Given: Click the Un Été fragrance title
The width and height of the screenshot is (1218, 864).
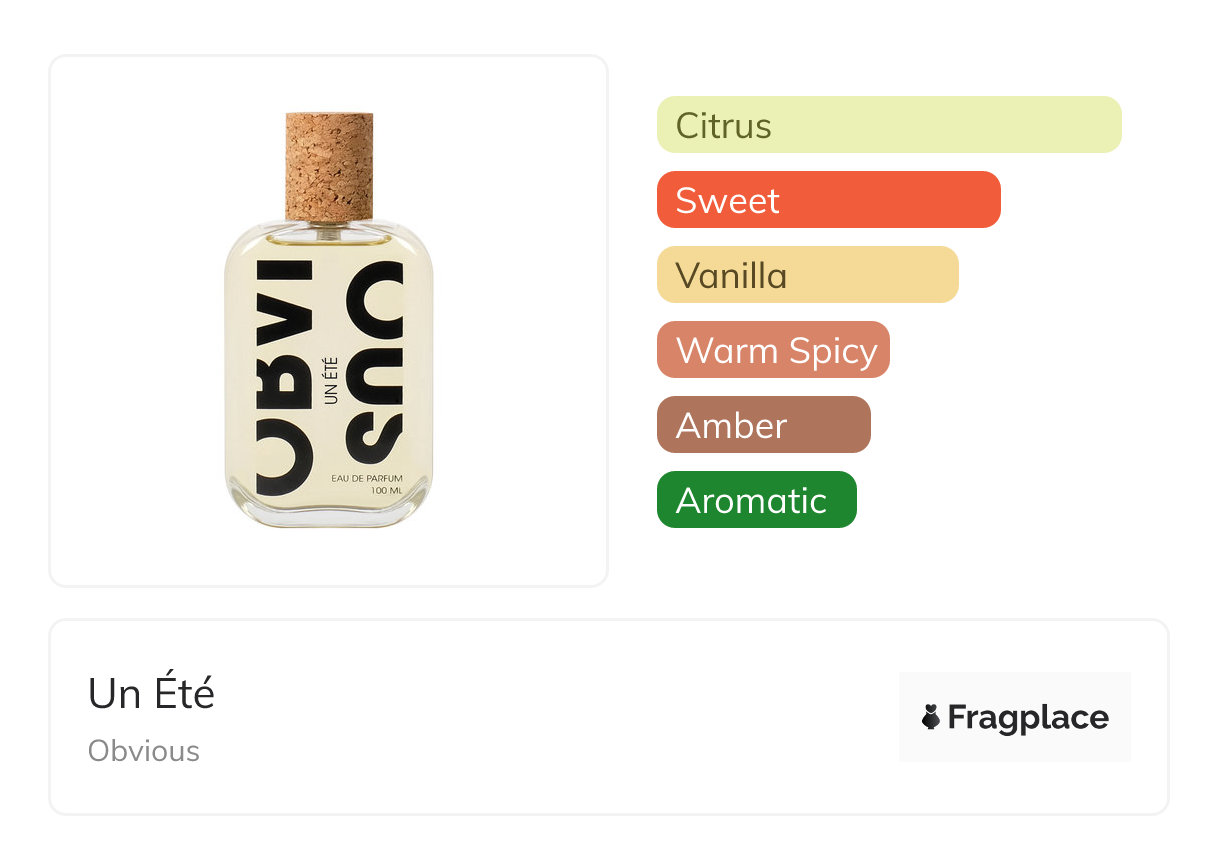Looking at the screenshot, I should pyautogui.click(x=151, y=693).
